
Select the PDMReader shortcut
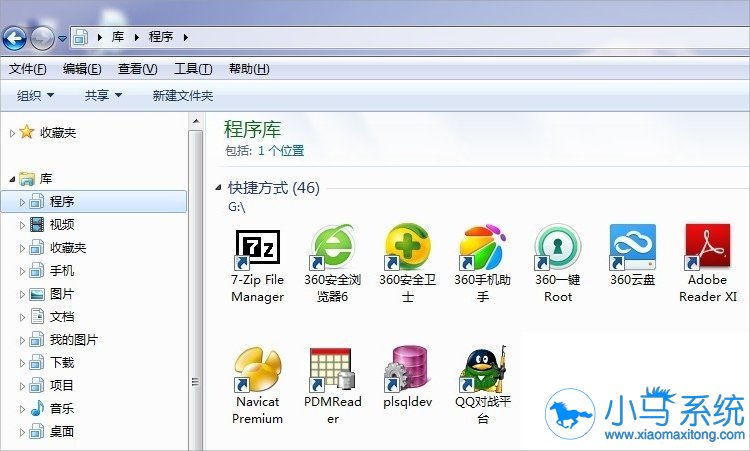332,386
